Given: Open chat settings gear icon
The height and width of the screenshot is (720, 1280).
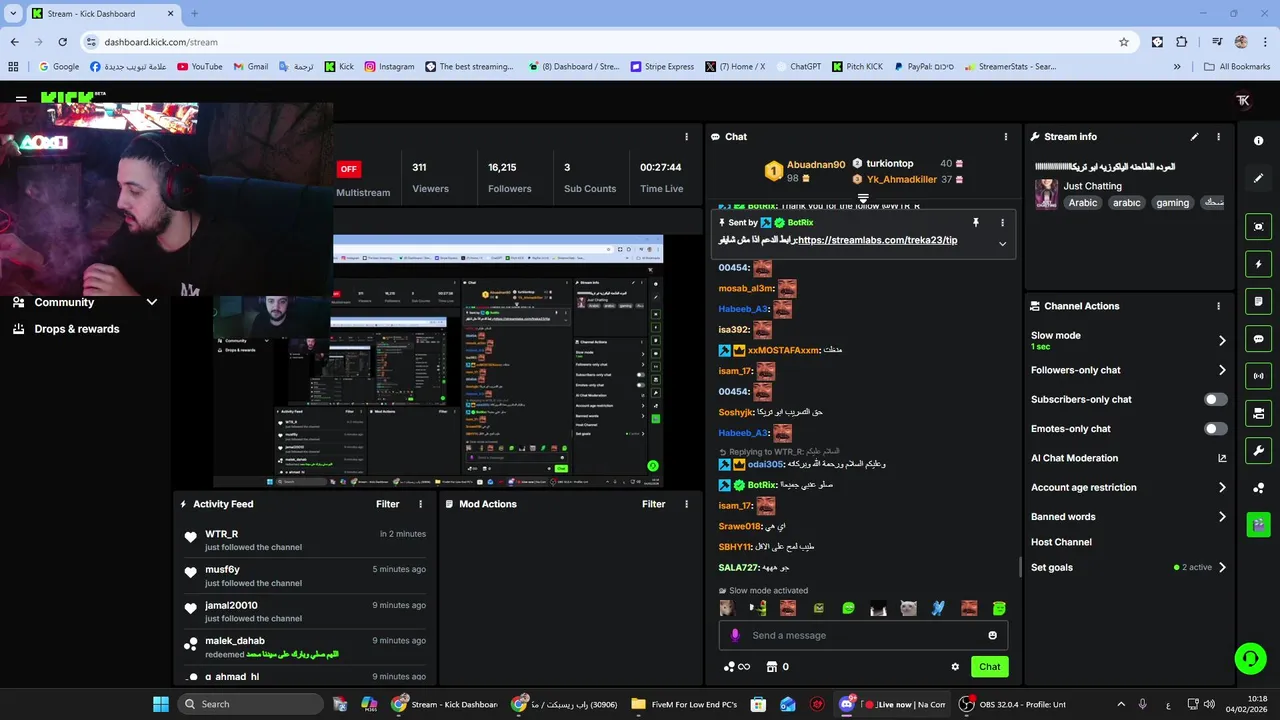Looking at the screenshot, I should (x=955, y=667).
